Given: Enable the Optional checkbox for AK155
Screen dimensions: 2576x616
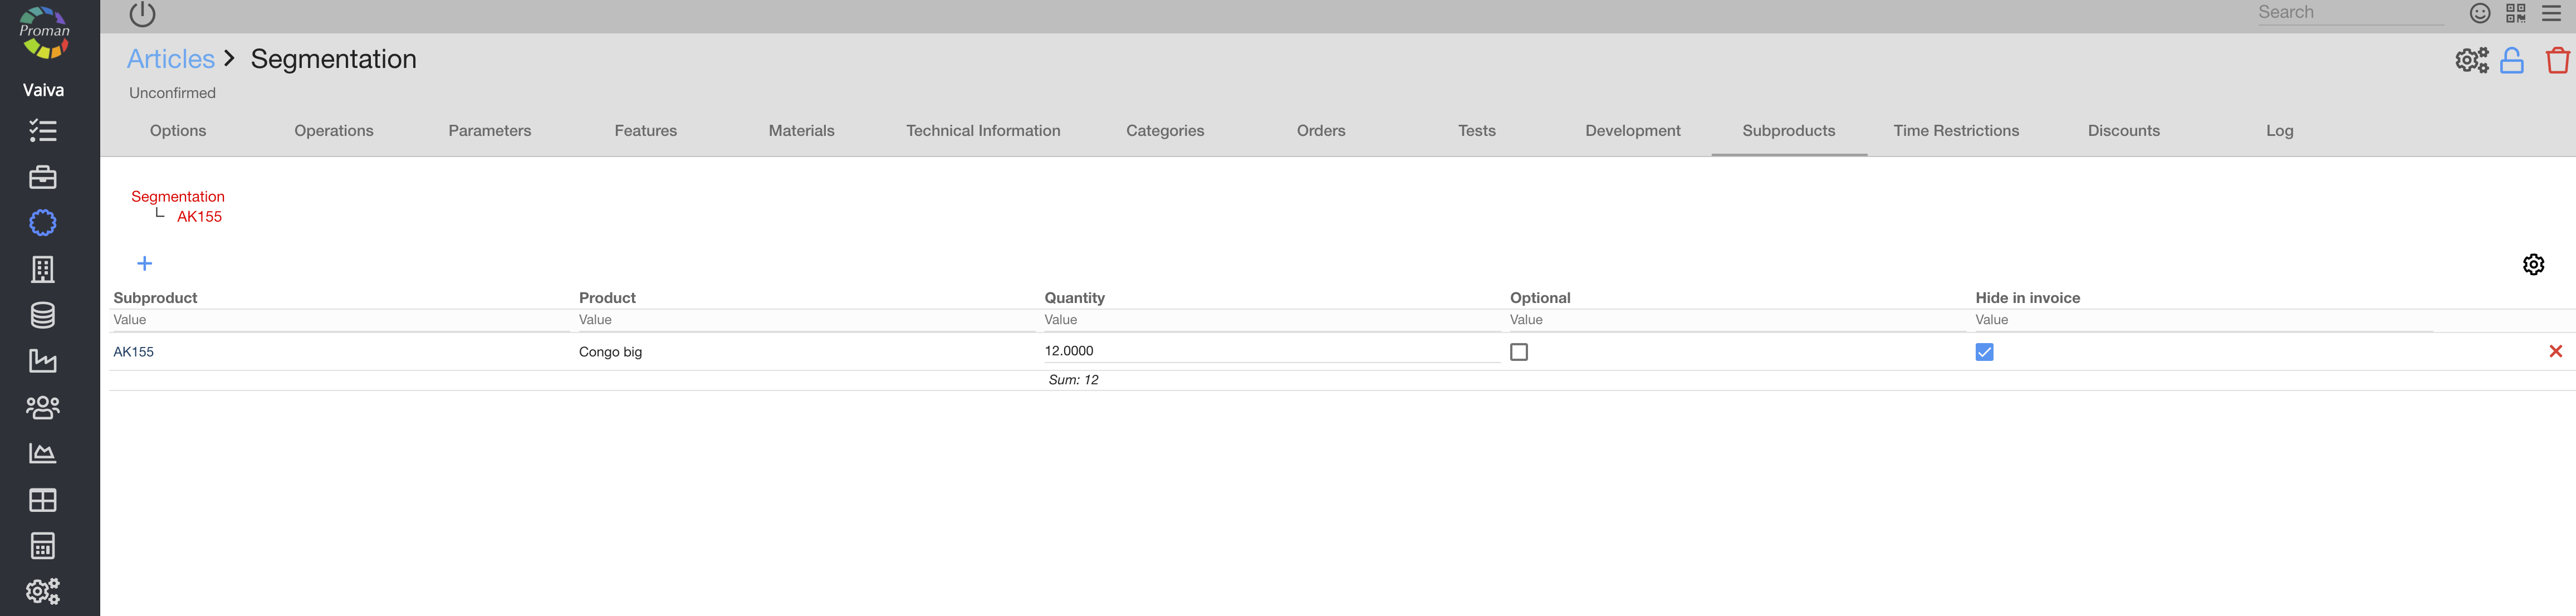Looking at the screenshot, I should point(1518,352).
